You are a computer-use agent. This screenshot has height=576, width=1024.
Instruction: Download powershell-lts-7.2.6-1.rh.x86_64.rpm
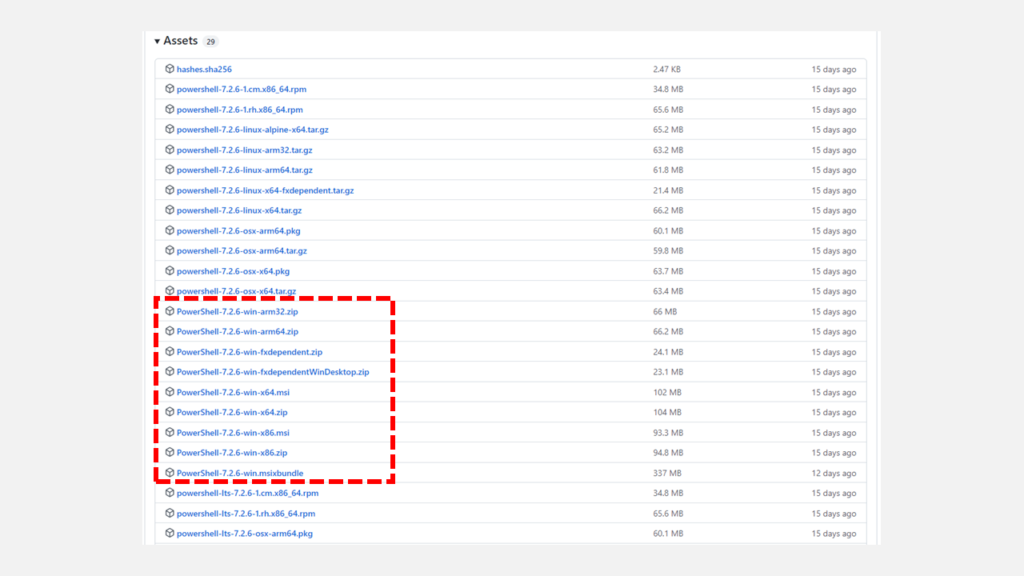tap(246, 514)
